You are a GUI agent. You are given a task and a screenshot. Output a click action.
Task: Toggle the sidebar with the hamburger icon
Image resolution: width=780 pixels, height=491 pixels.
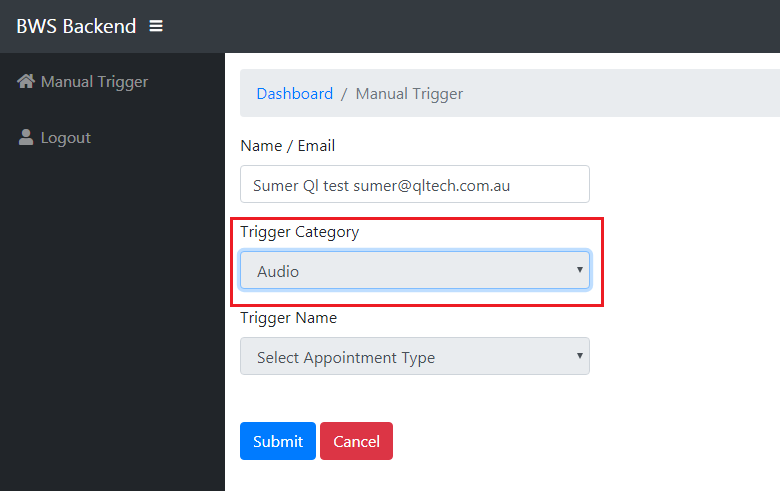click(x=156, y=26)
